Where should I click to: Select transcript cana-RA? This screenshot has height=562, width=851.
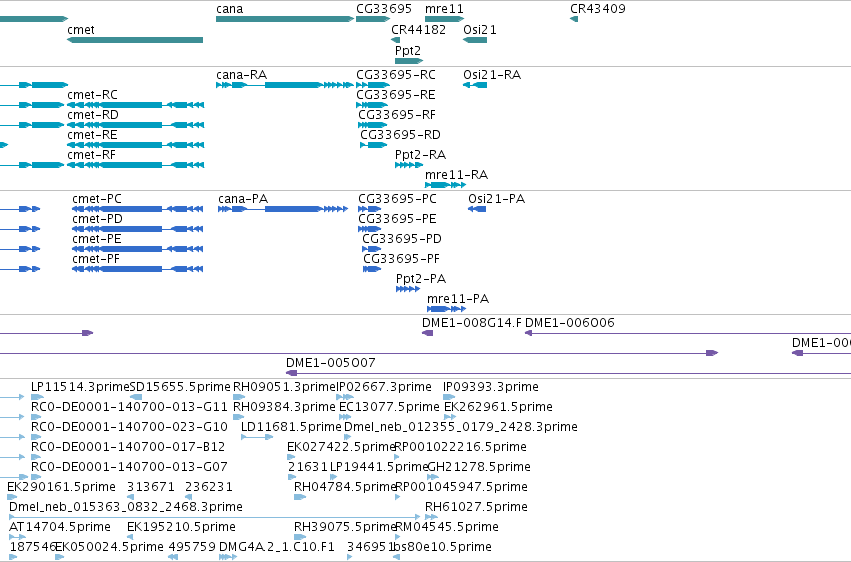pos(285,85)
